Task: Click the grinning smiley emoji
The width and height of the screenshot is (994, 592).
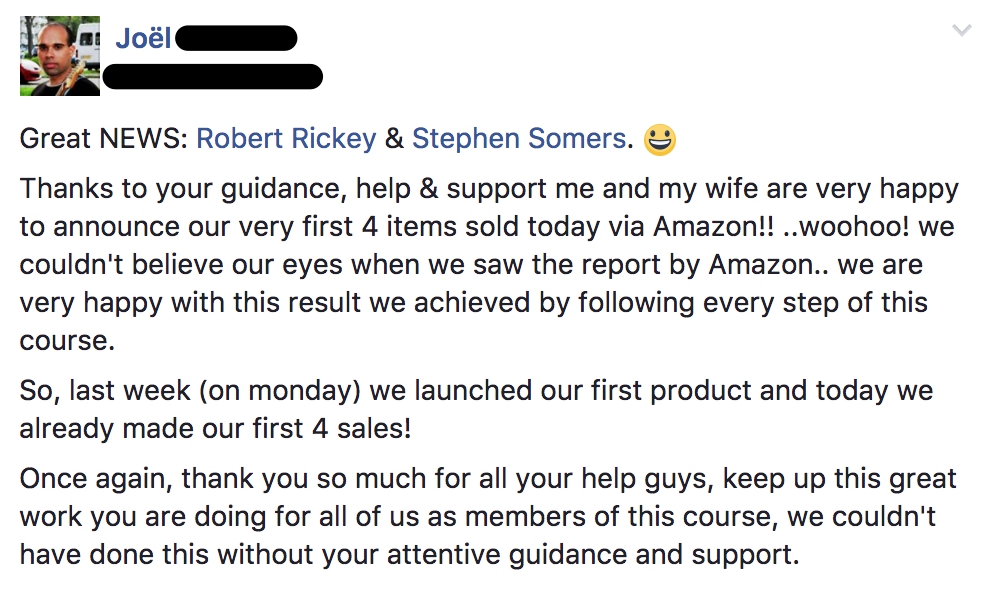Action: [x=660, y=140]
